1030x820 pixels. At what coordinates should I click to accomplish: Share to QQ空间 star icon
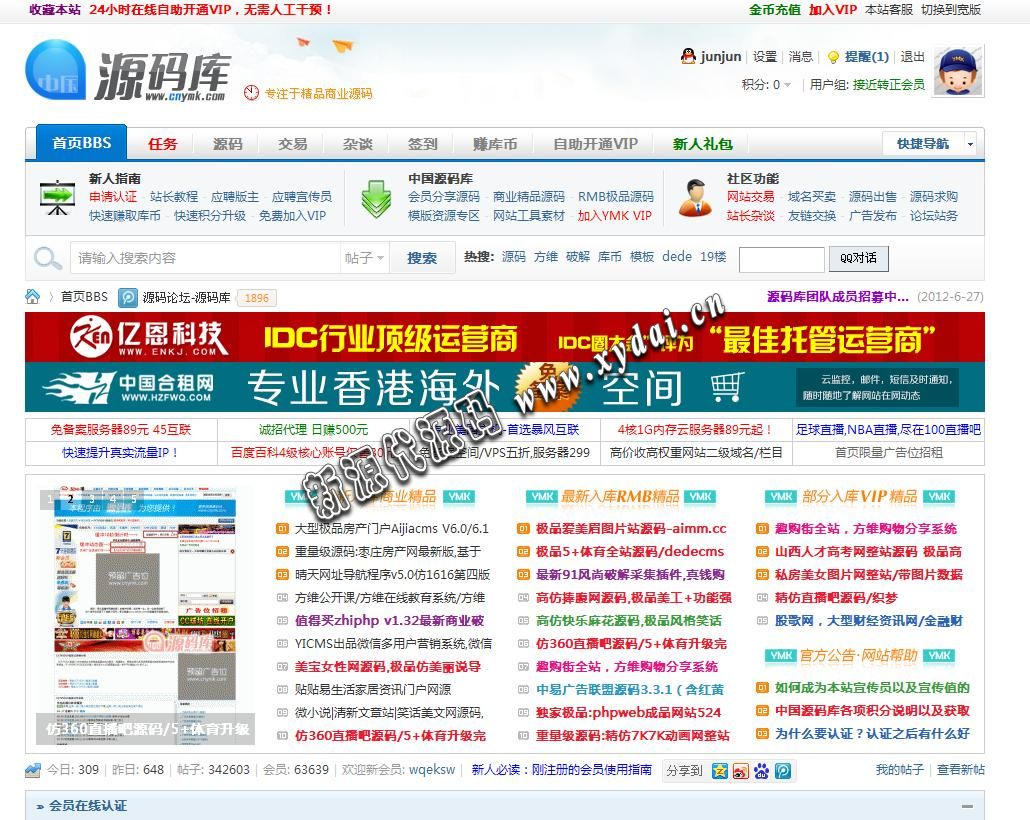pyautogui.click(x=720, y=771)
